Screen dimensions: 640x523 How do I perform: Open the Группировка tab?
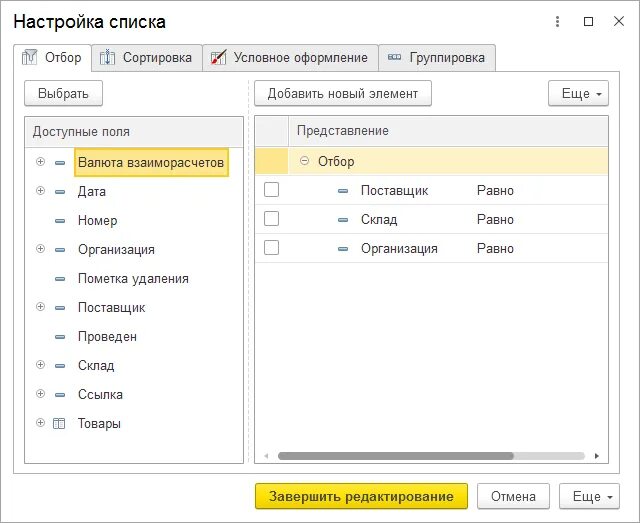(446, 58)
